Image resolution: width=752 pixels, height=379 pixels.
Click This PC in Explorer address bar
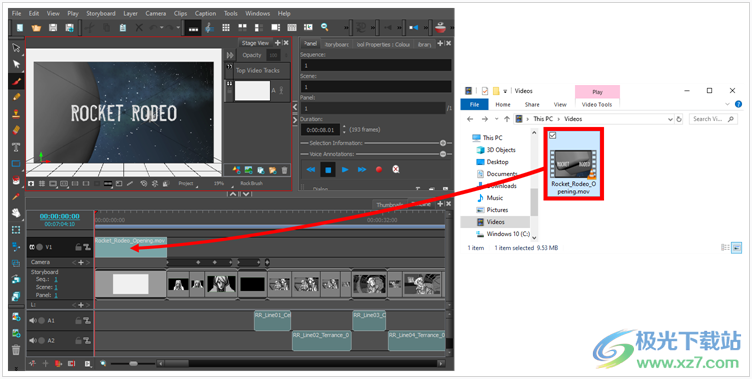click(543, 119)
